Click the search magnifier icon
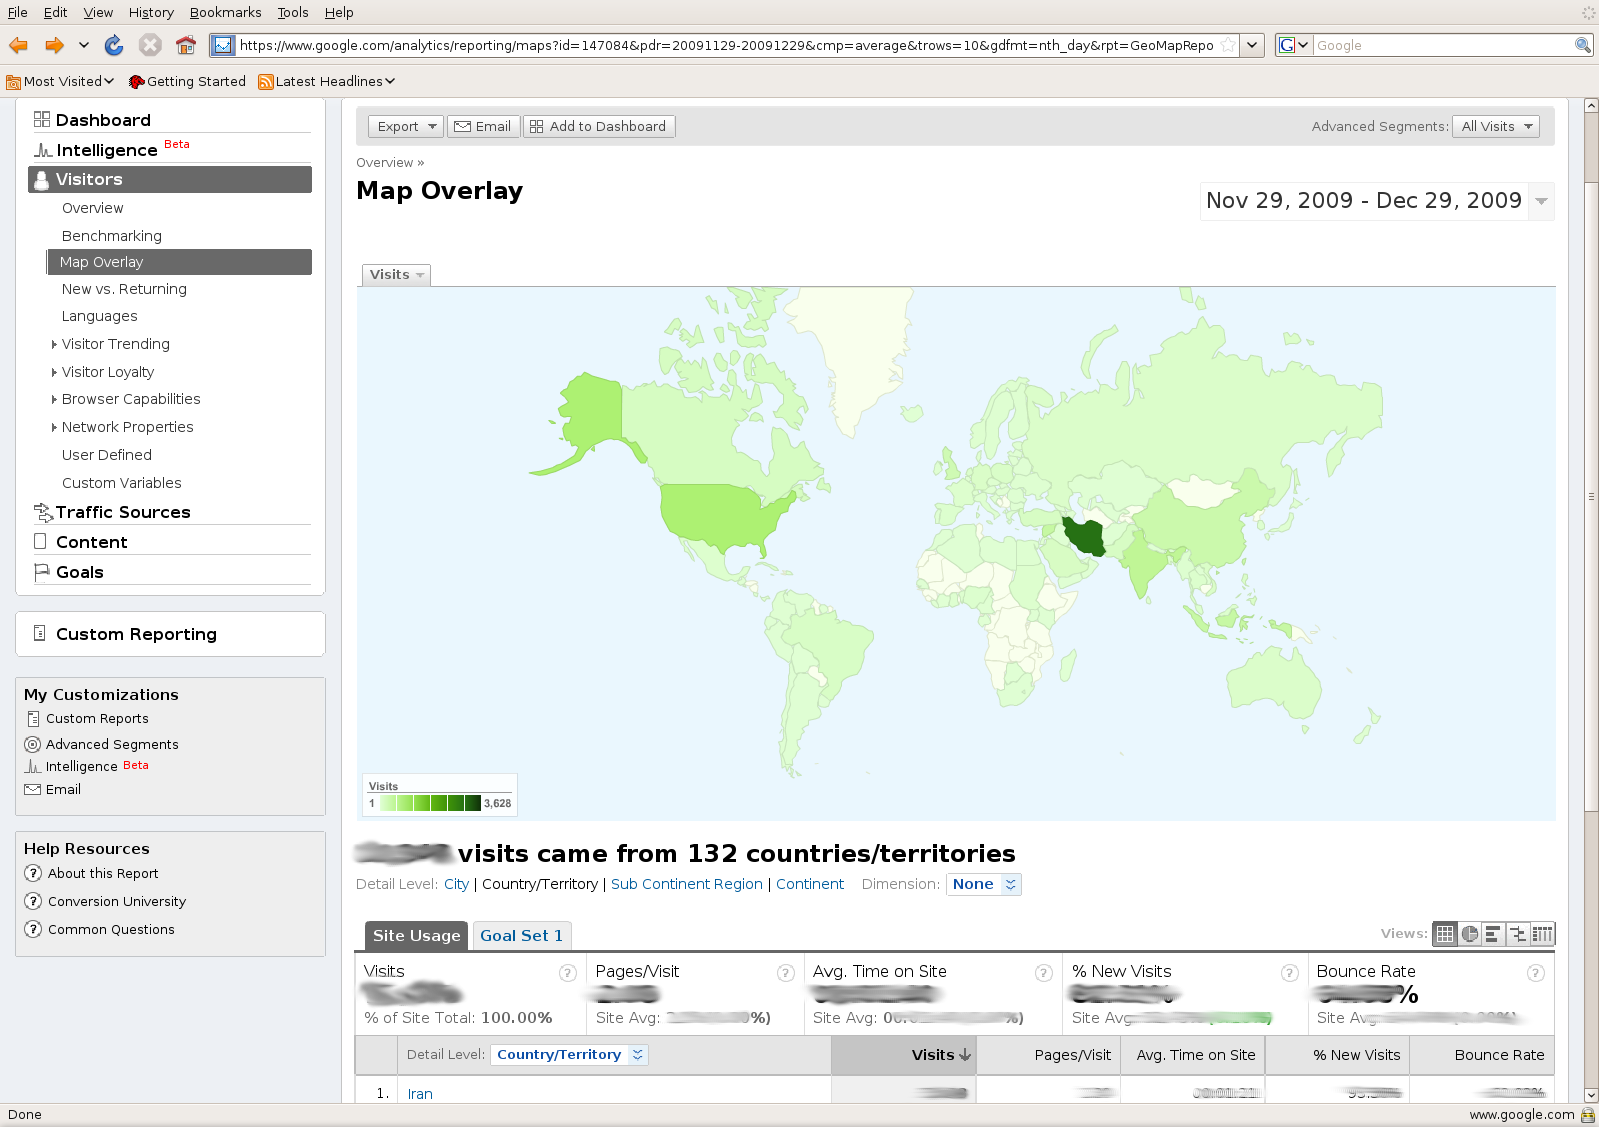The width and height of the screenshot is (1599, 1127). point(1583,45)
